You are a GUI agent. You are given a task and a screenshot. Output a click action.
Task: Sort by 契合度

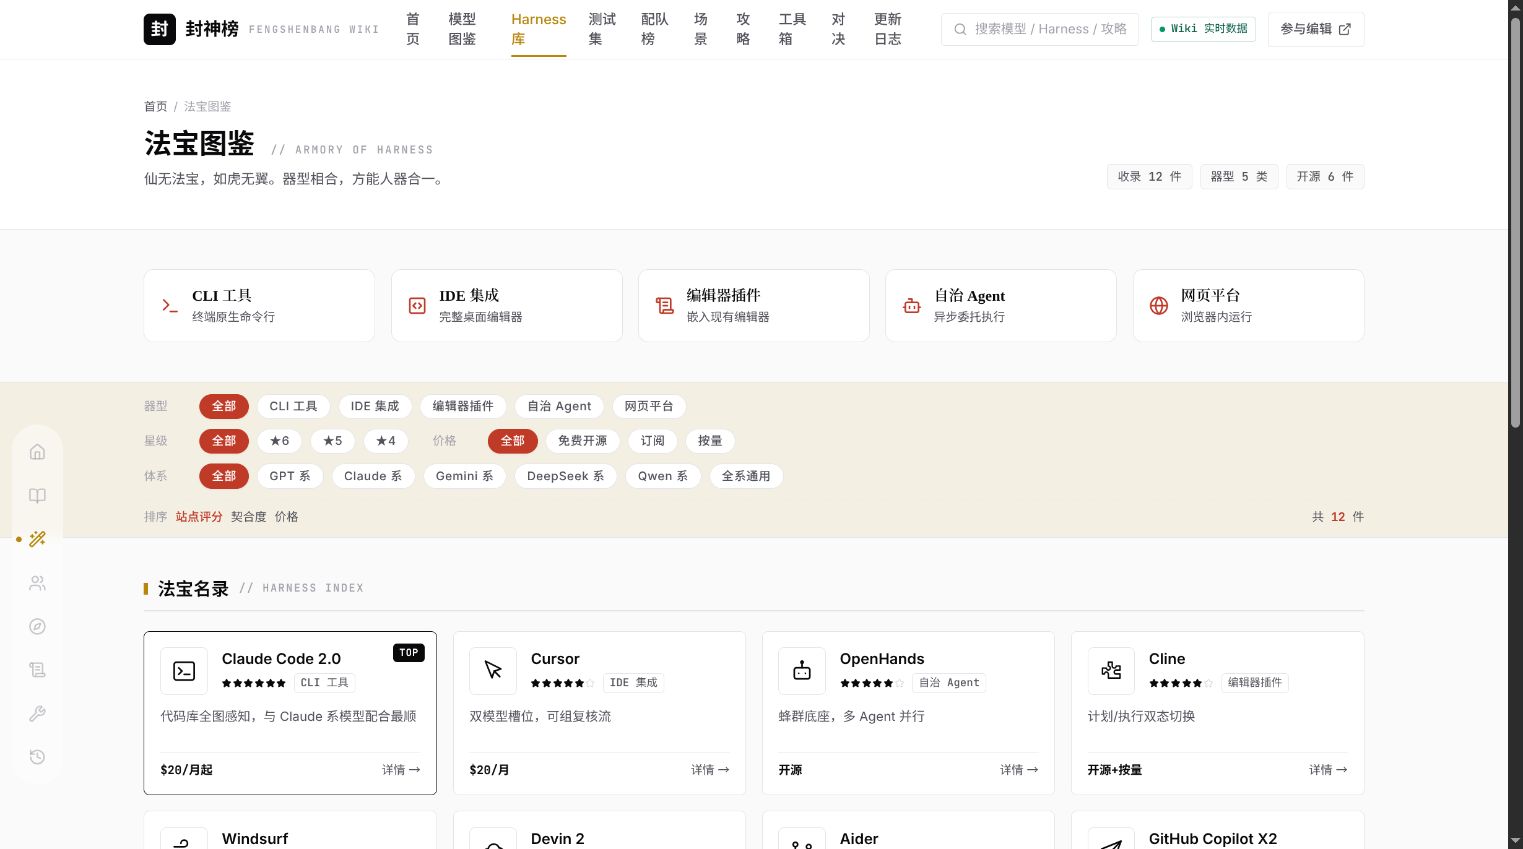[x=249, y=517]
